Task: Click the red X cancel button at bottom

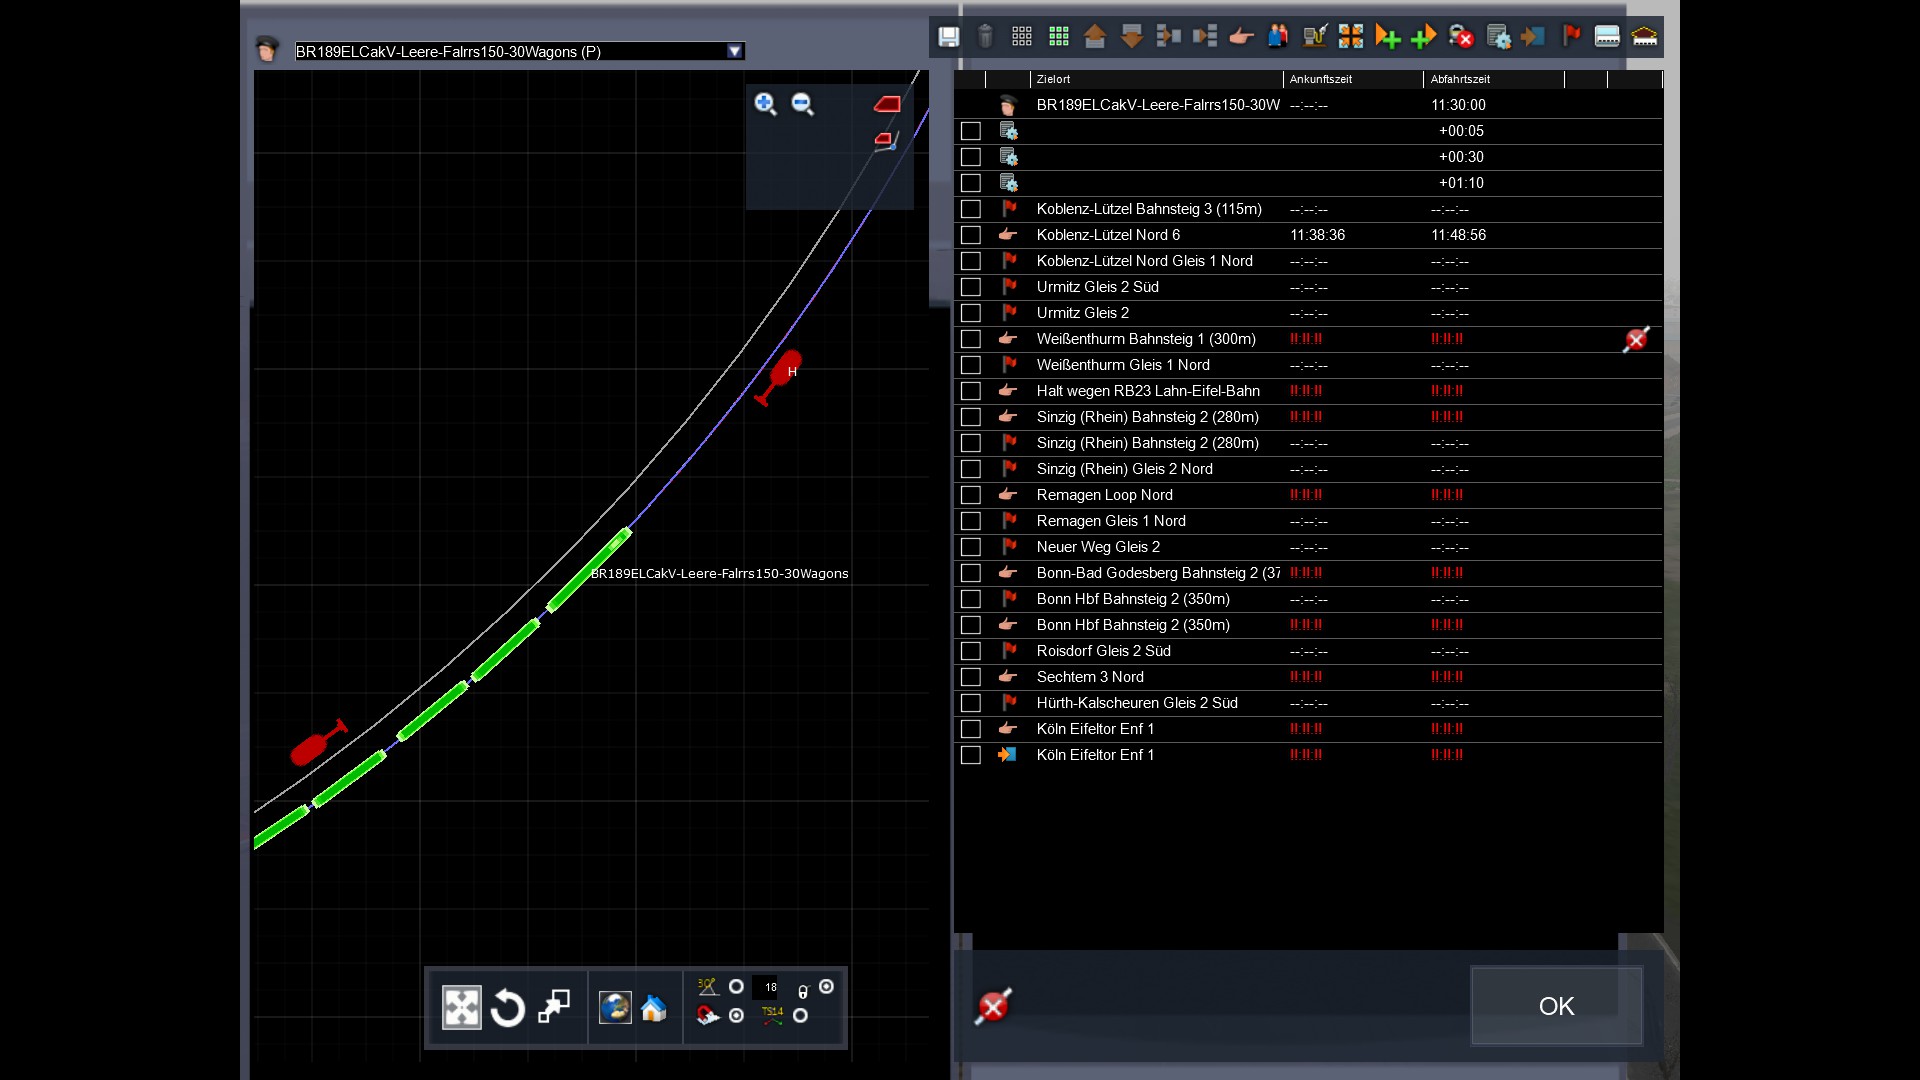Action: coord(993,1006)
